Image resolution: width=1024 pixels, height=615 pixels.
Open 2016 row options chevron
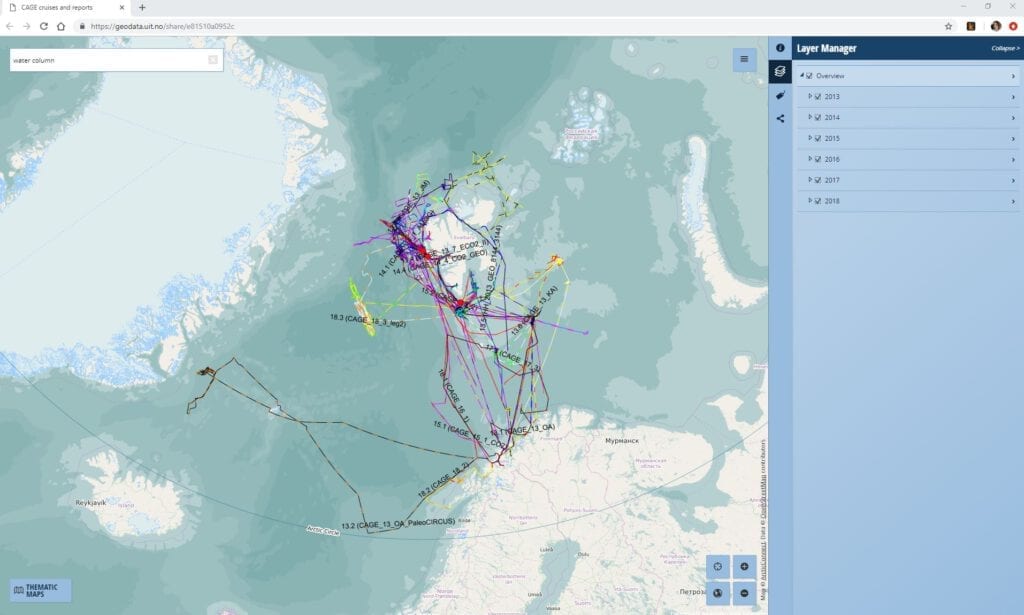(x=1013, y=160)
